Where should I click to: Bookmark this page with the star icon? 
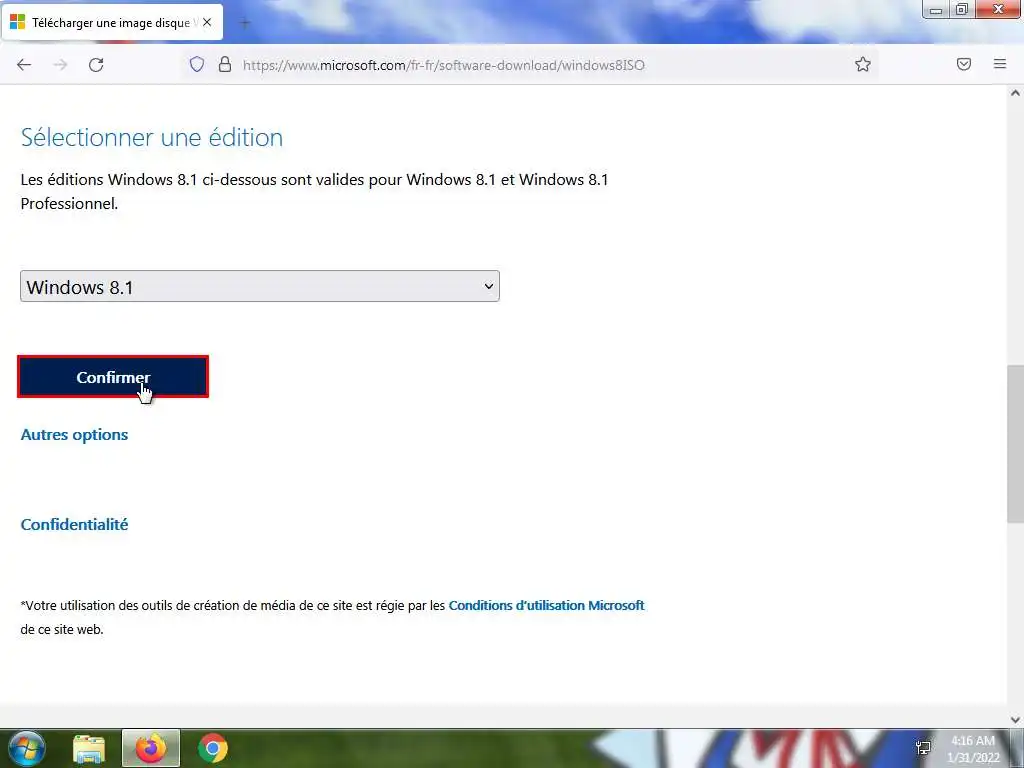[863, 64]
